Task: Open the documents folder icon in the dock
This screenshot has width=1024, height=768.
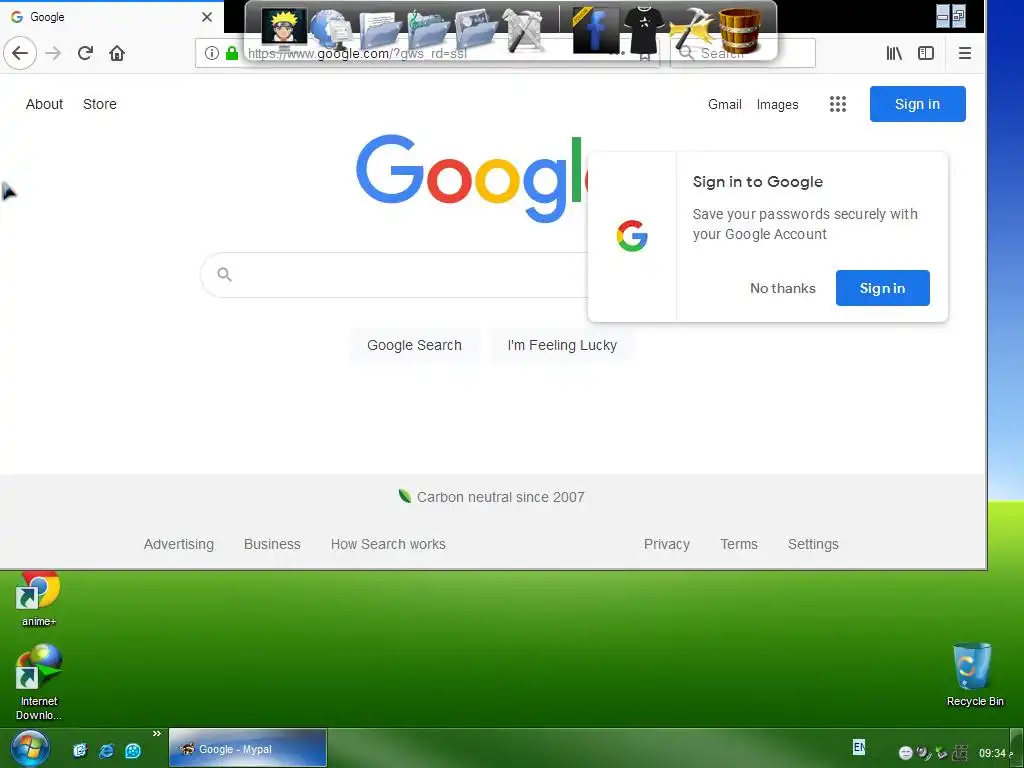Action: point(379,30)
